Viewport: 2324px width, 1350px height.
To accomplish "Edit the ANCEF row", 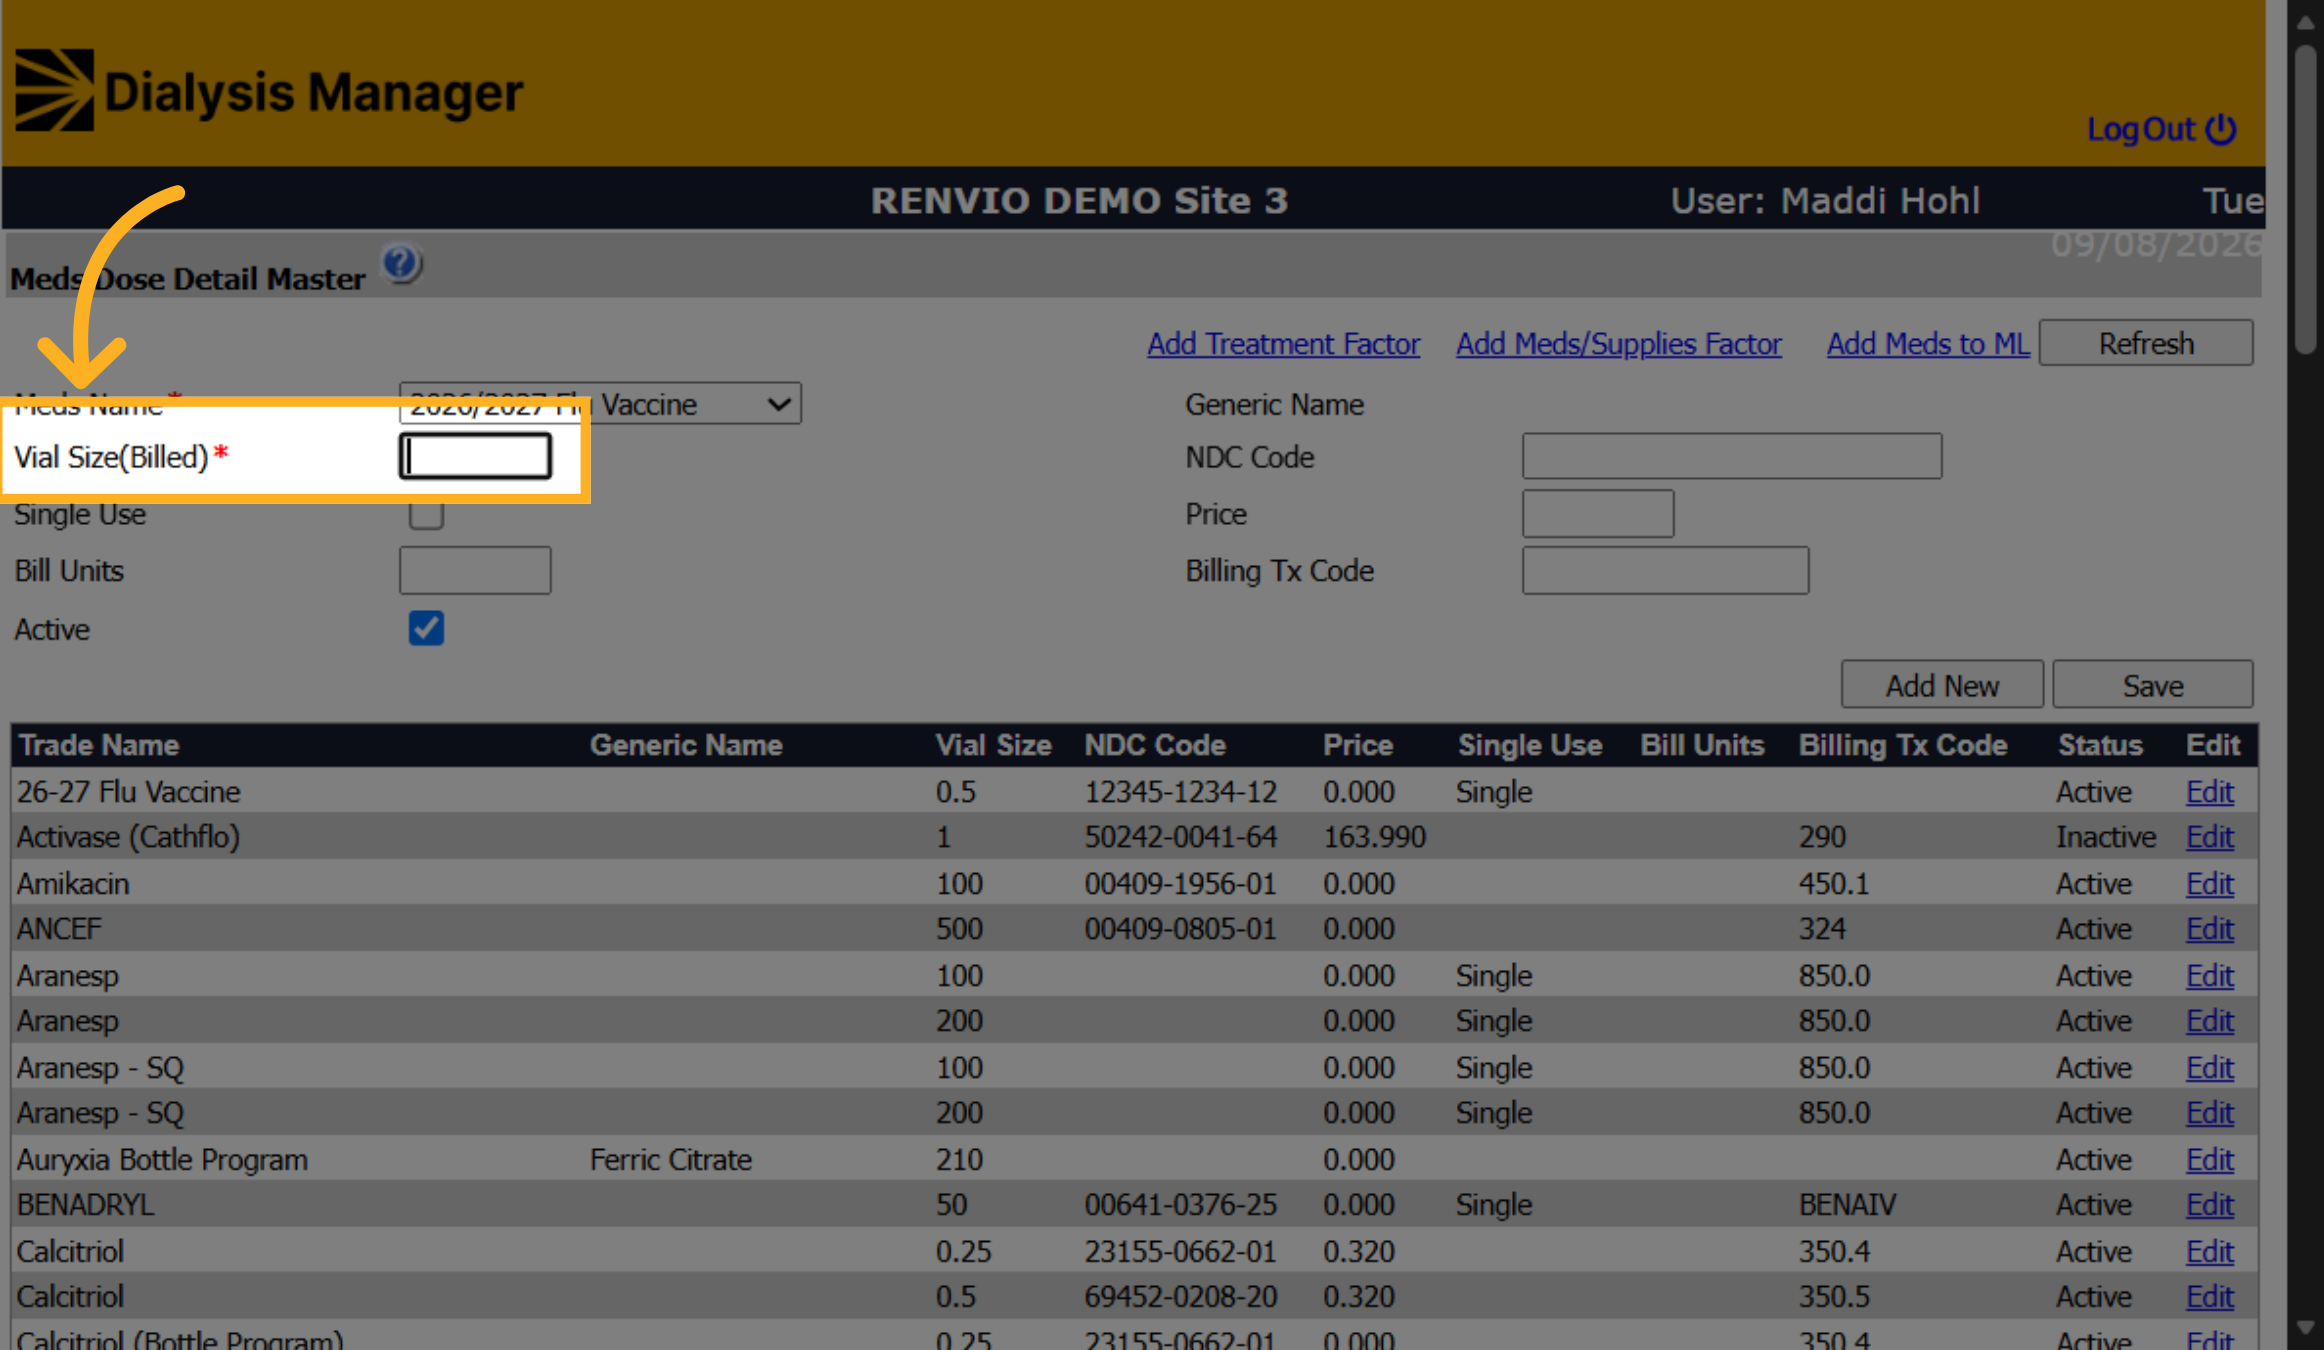I will point(2209,929).
